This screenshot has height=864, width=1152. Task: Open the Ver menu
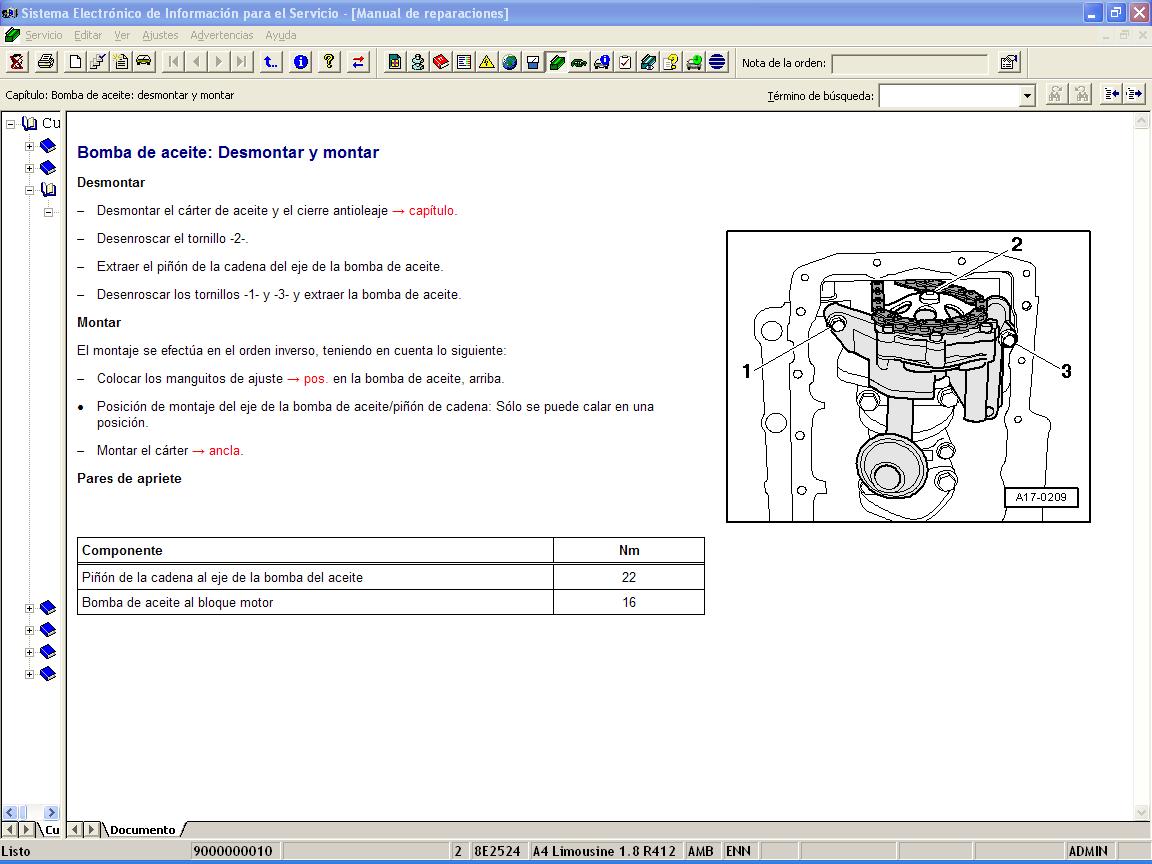[122, 35]
